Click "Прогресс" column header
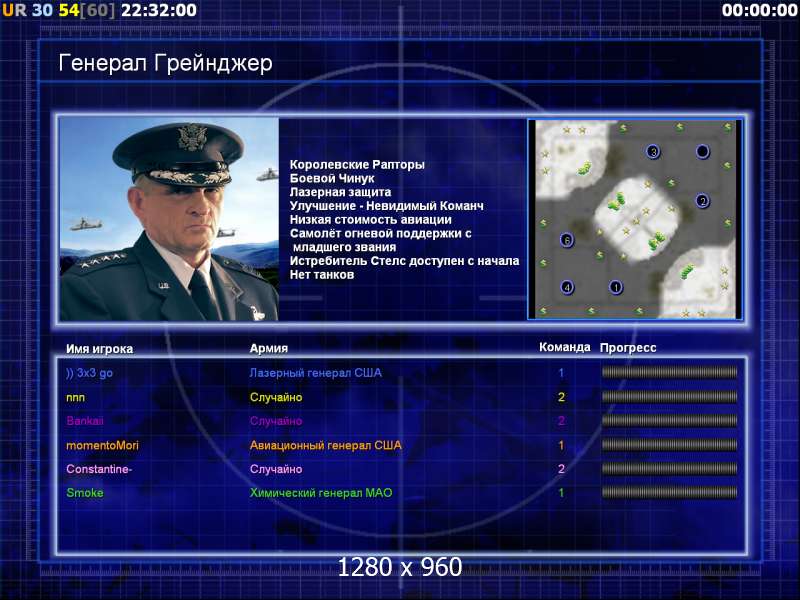 click(x=628, y=348)
